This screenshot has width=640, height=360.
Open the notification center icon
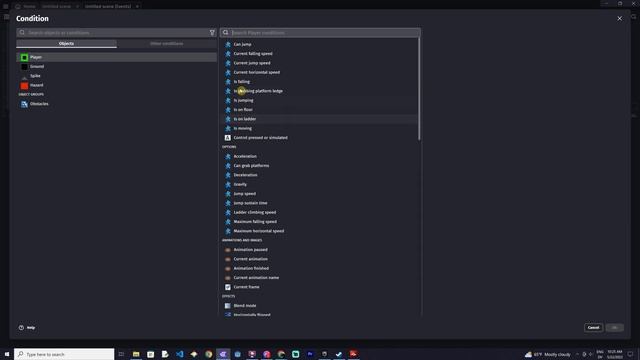[x=631, y=354]
